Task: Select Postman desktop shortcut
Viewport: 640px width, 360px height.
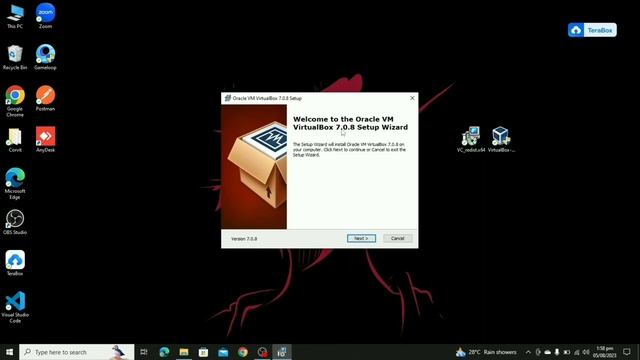Action: 45,98
